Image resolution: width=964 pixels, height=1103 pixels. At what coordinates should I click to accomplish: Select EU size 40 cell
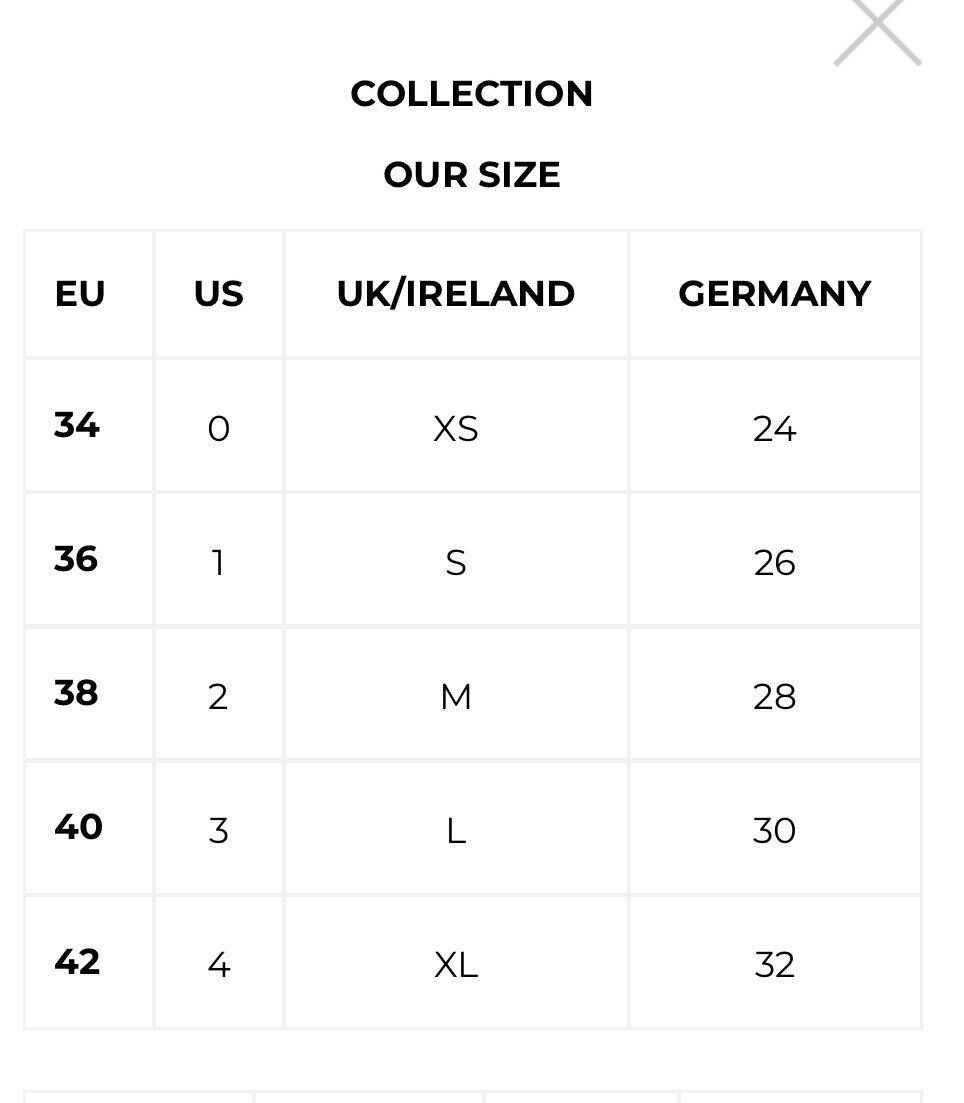point(89,827)
